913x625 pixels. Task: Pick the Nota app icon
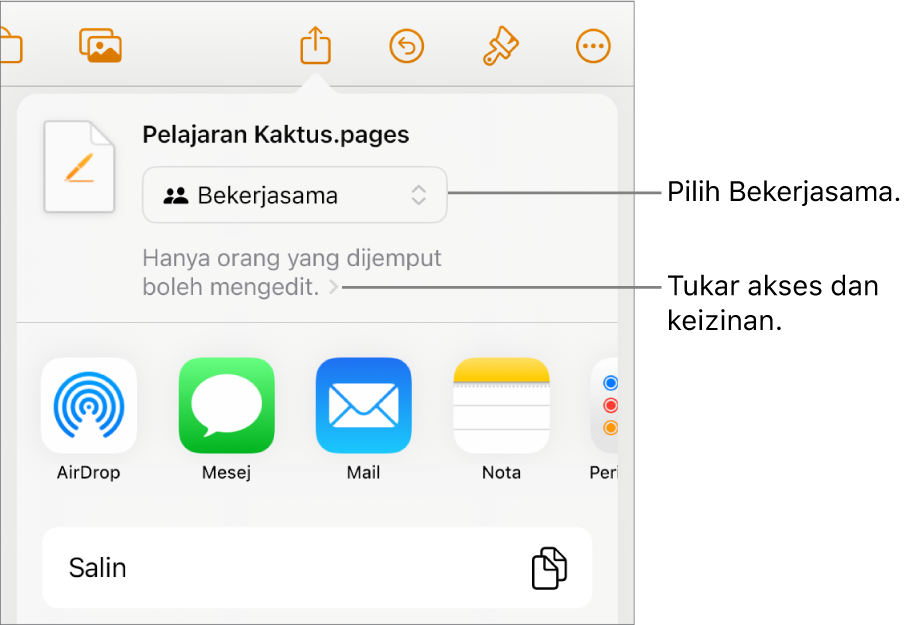[x=501, y=405]
